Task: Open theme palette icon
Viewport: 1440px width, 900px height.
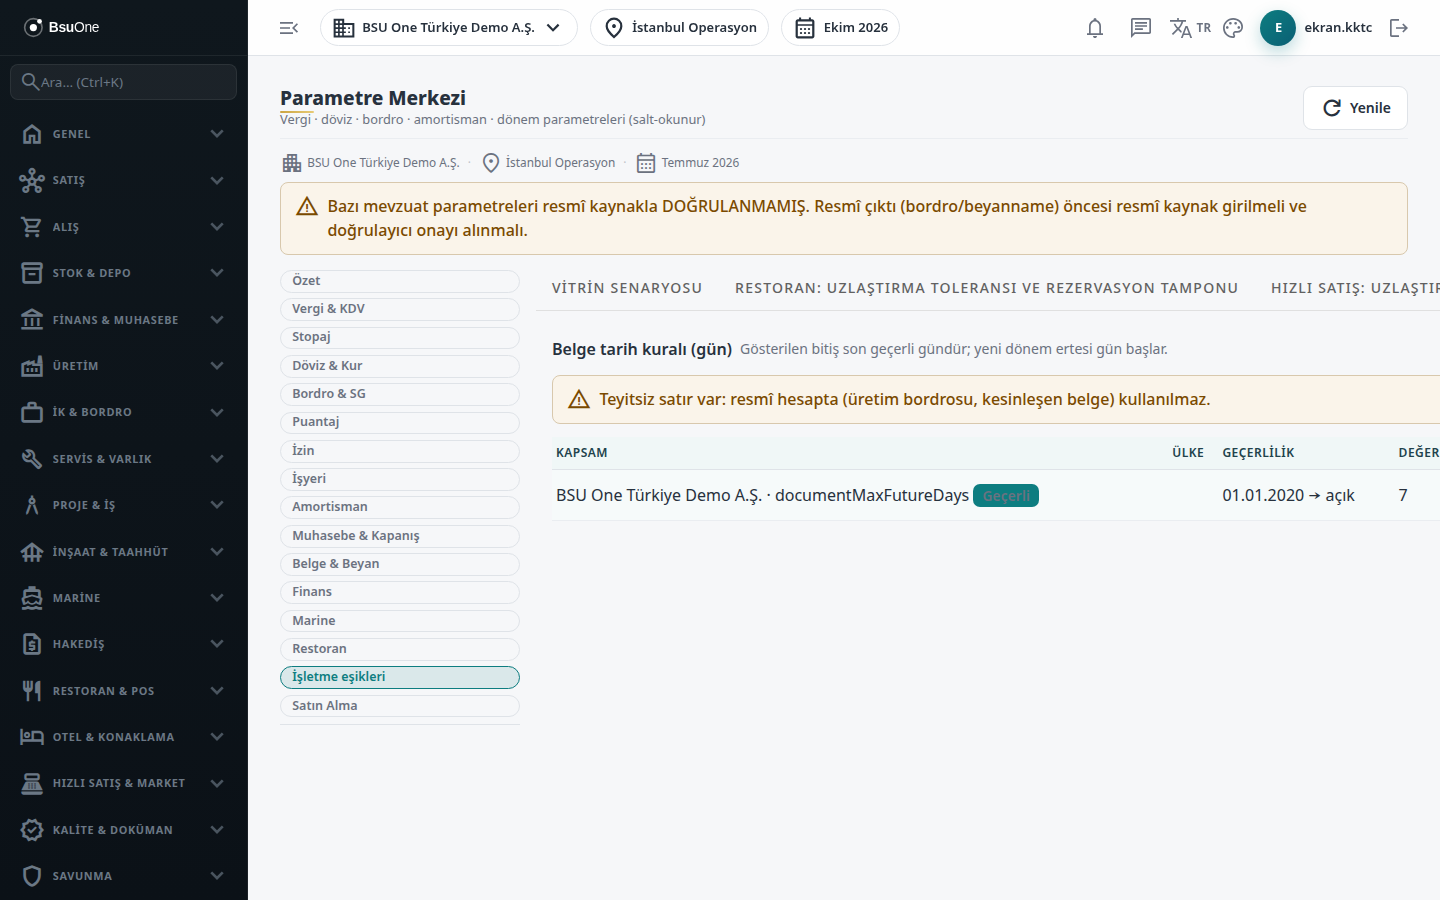Action: point(1233,28)
